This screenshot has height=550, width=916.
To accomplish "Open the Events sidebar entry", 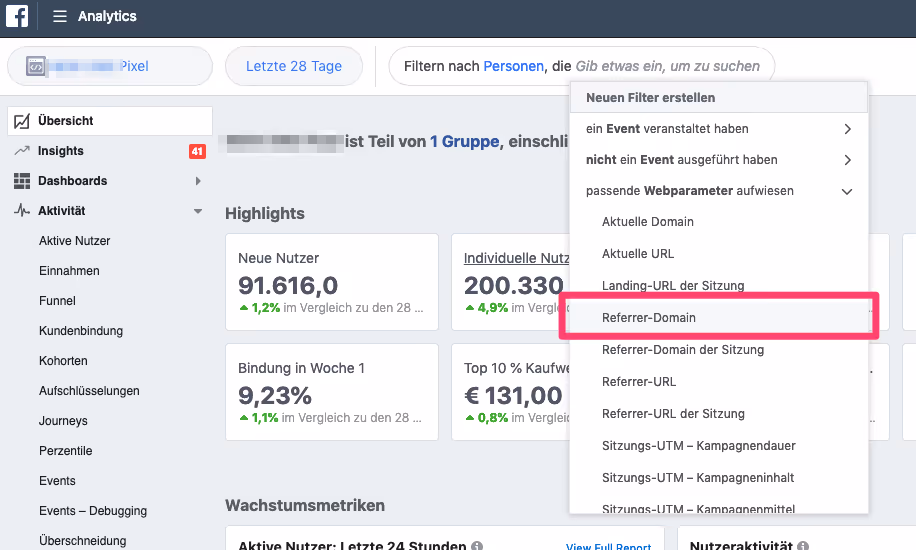I will point(57,481).
